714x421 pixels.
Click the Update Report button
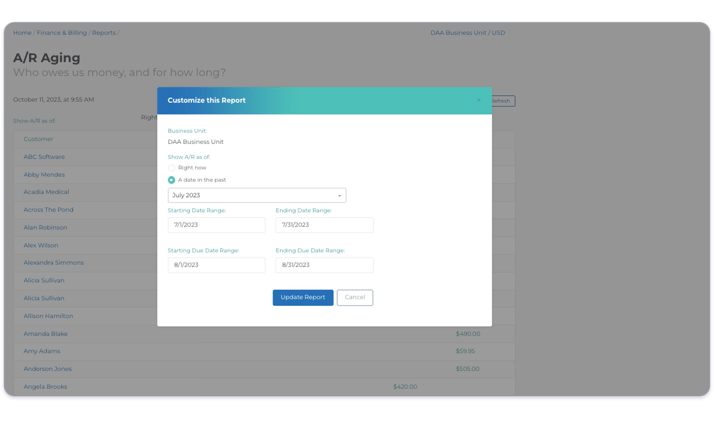[x=303, y=297]
